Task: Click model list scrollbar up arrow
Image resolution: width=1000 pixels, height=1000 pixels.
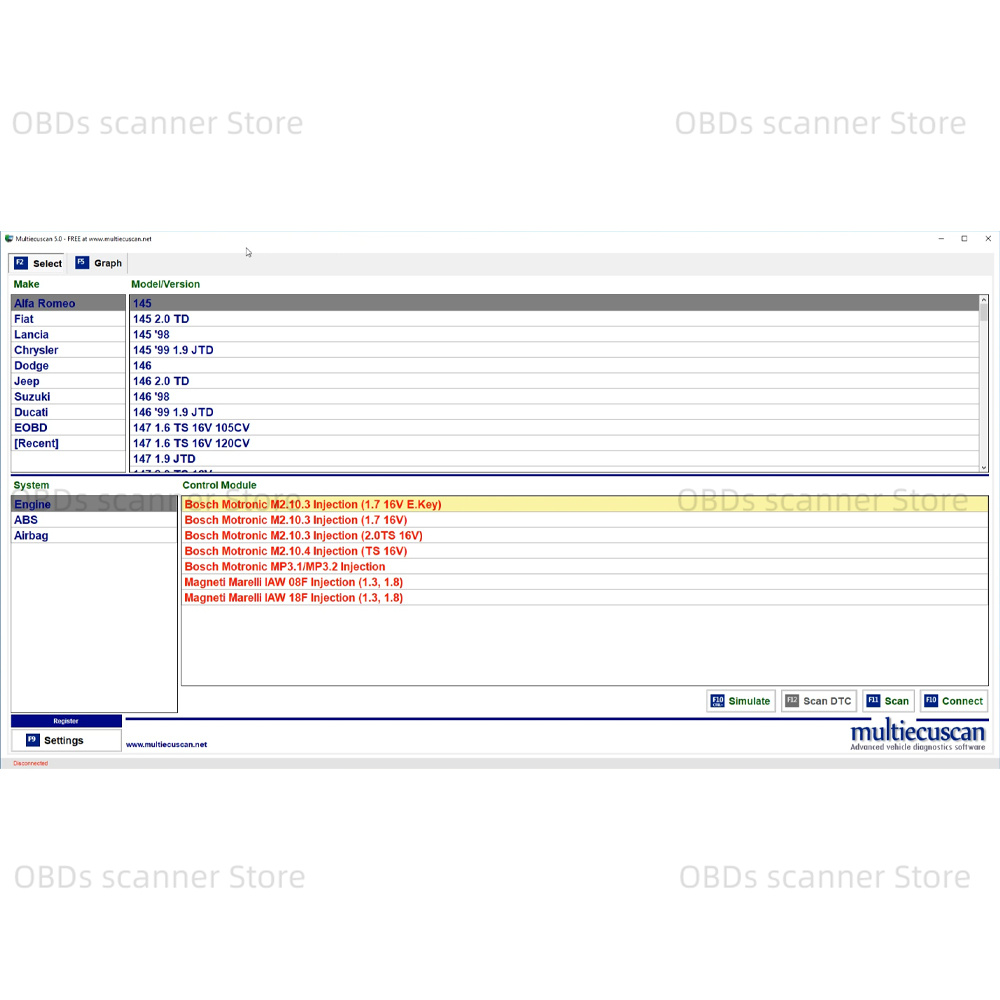Action: [x=984, y=299]
